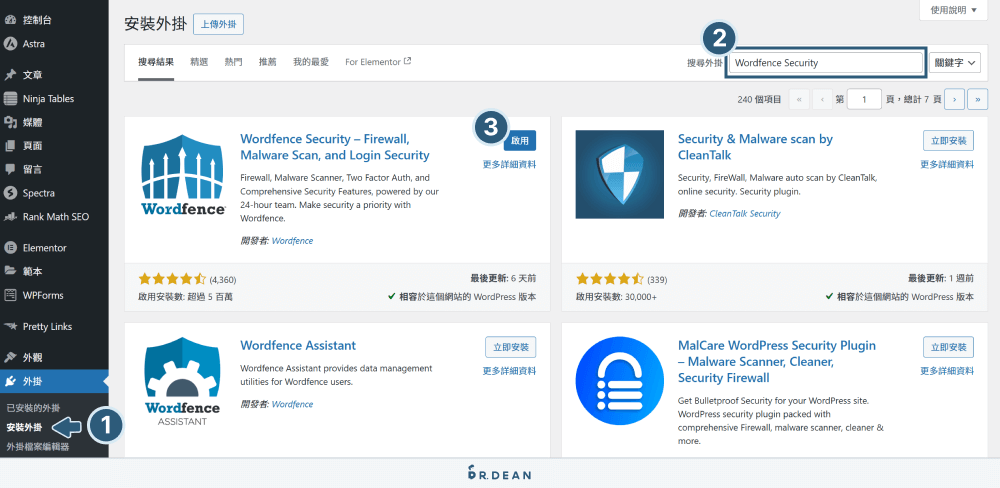Open the 控制台 dashboard icon in sidebar
The image size is (1000, 488).
[10, 20]
